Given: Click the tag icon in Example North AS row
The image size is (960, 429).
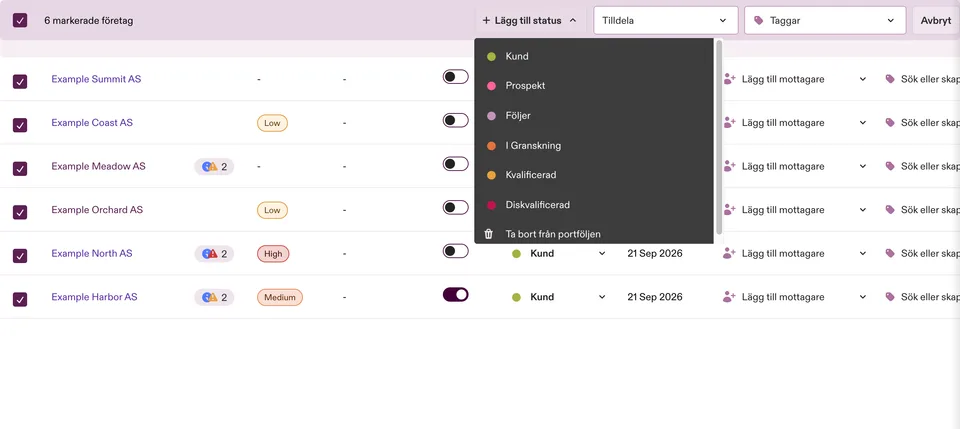Looking at the screenshot, I should pyautogui.click(x=890, y=253).
